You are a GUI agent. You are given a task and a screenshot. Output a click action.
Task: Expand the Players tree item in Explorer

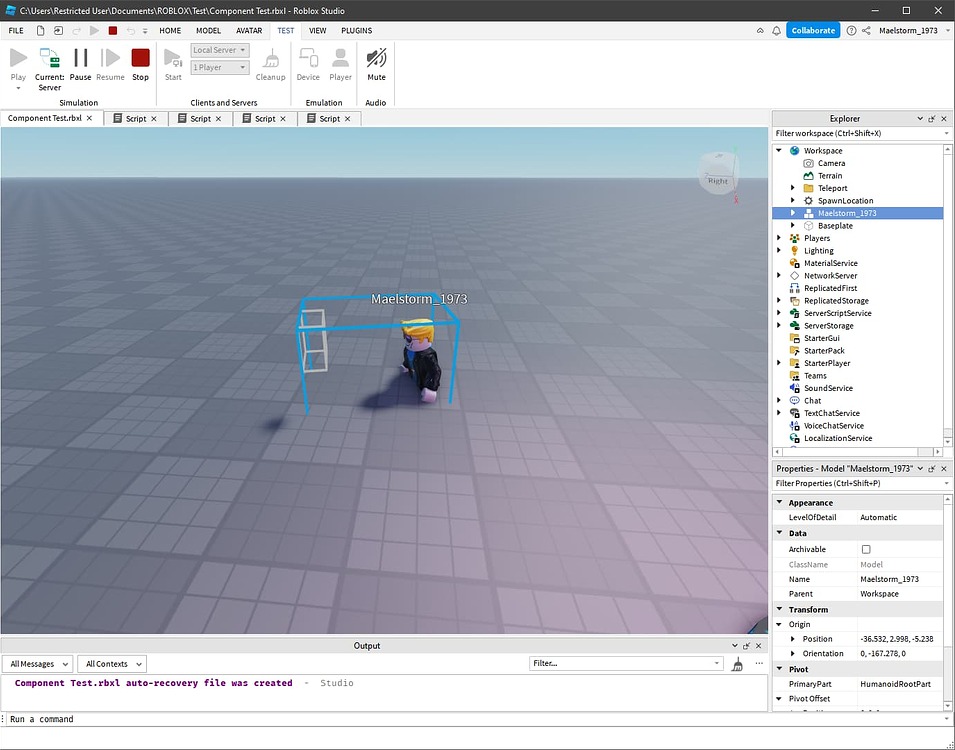coord(779,238)
